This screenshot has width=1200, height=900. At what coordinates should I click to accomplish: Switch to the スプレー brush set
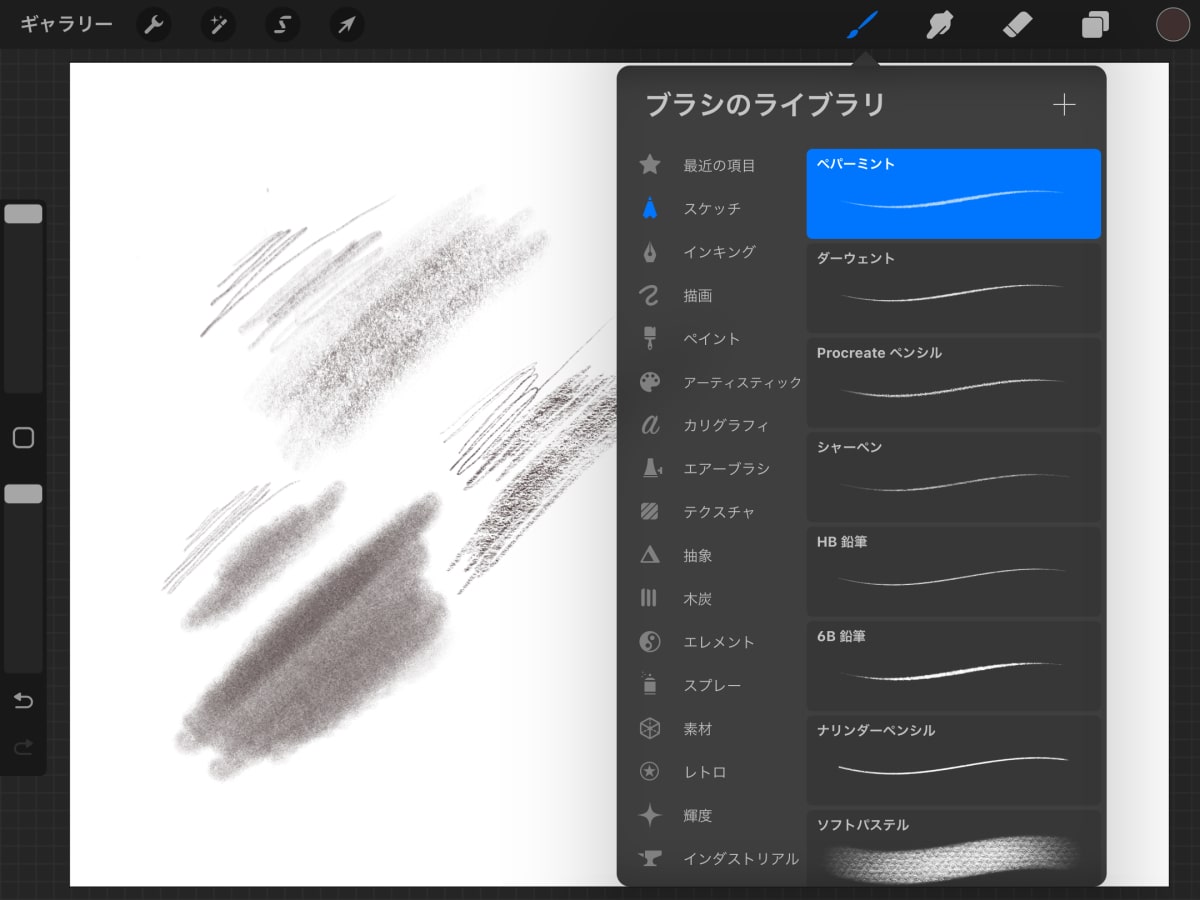tap(720, 685)
